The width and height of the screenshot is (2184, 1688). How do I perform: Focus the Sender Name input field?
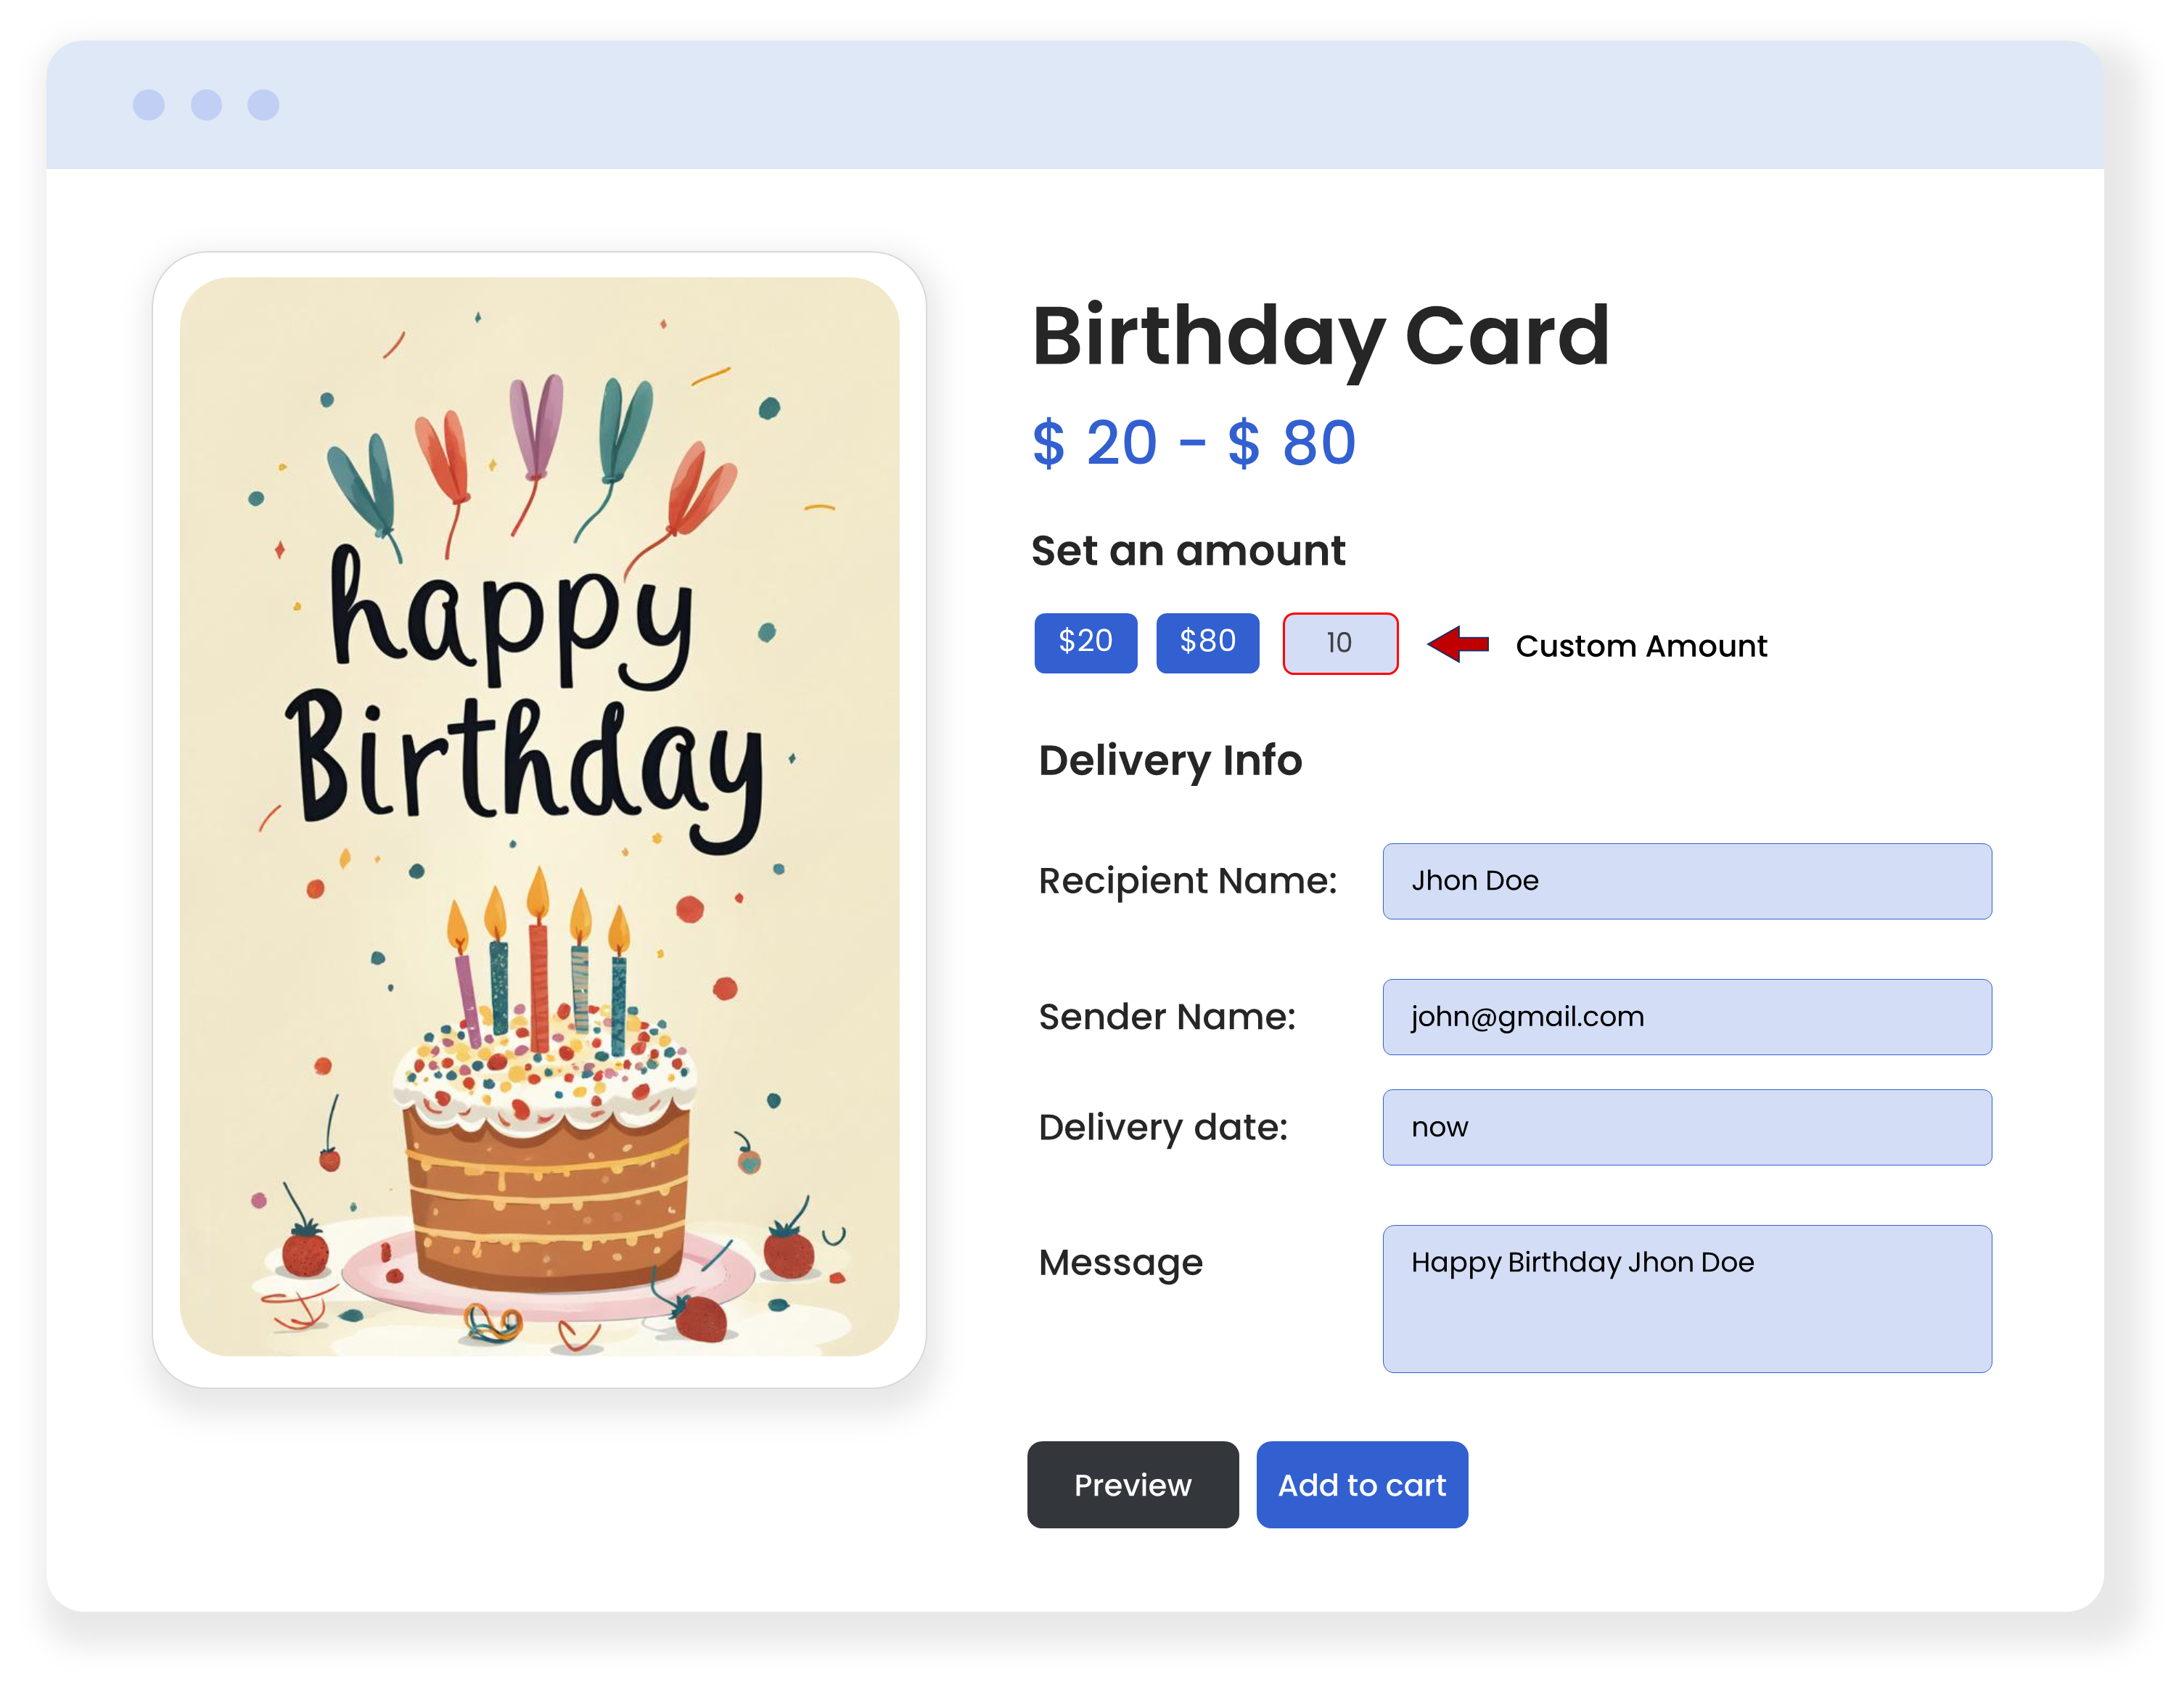click(1686, 1017)
